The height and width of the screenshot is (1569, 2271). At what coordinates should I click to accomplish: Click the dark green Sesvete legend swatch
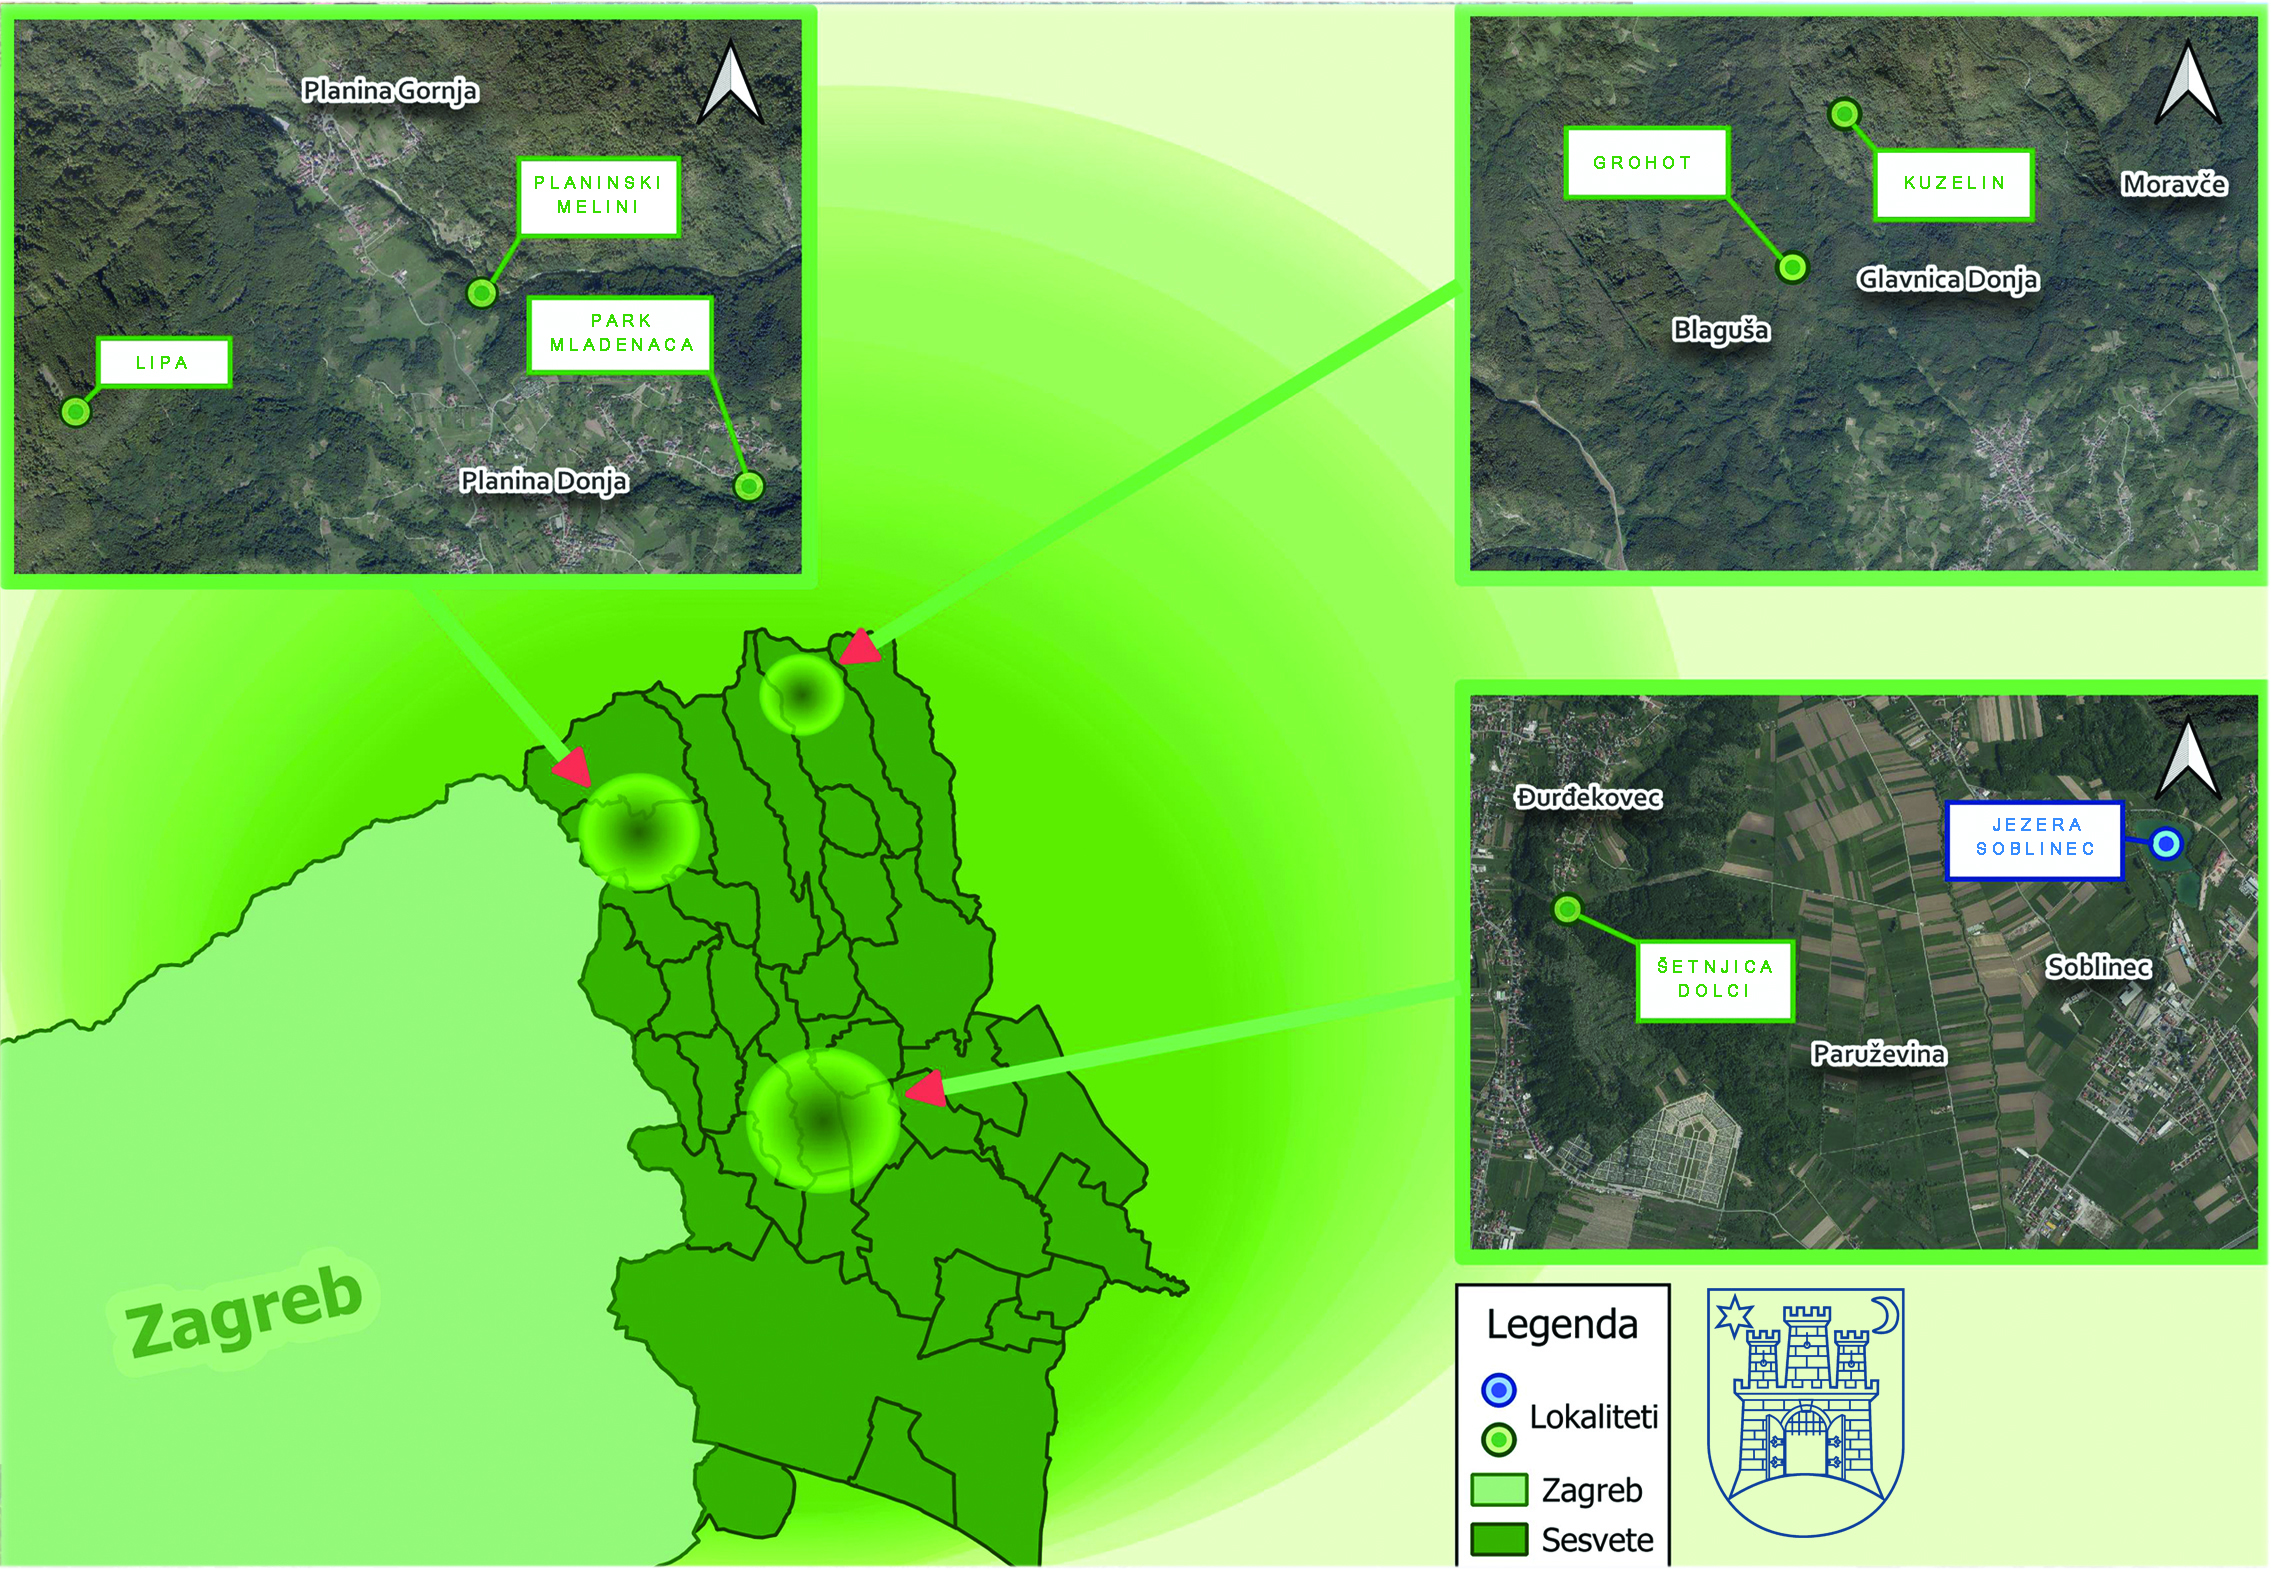pyautogui.click(x=1499, y=1539)
